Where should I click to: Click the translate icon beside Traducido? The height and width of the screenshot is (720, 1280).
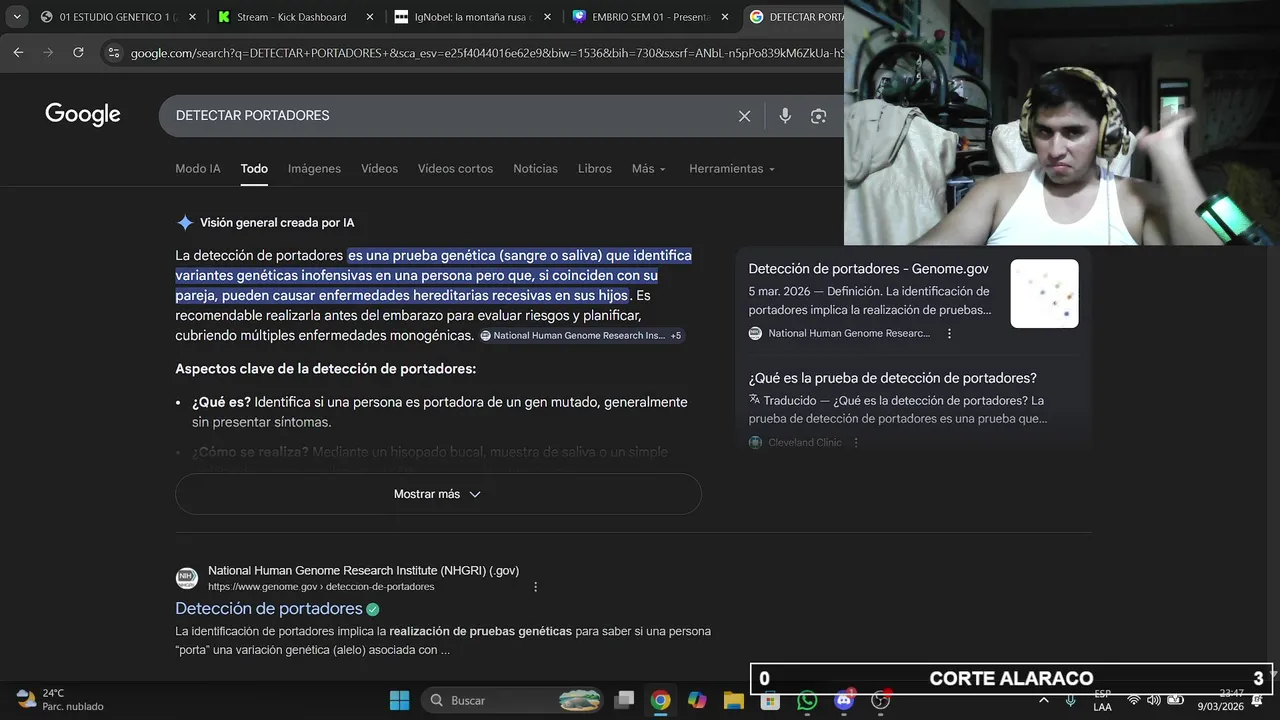755,400
